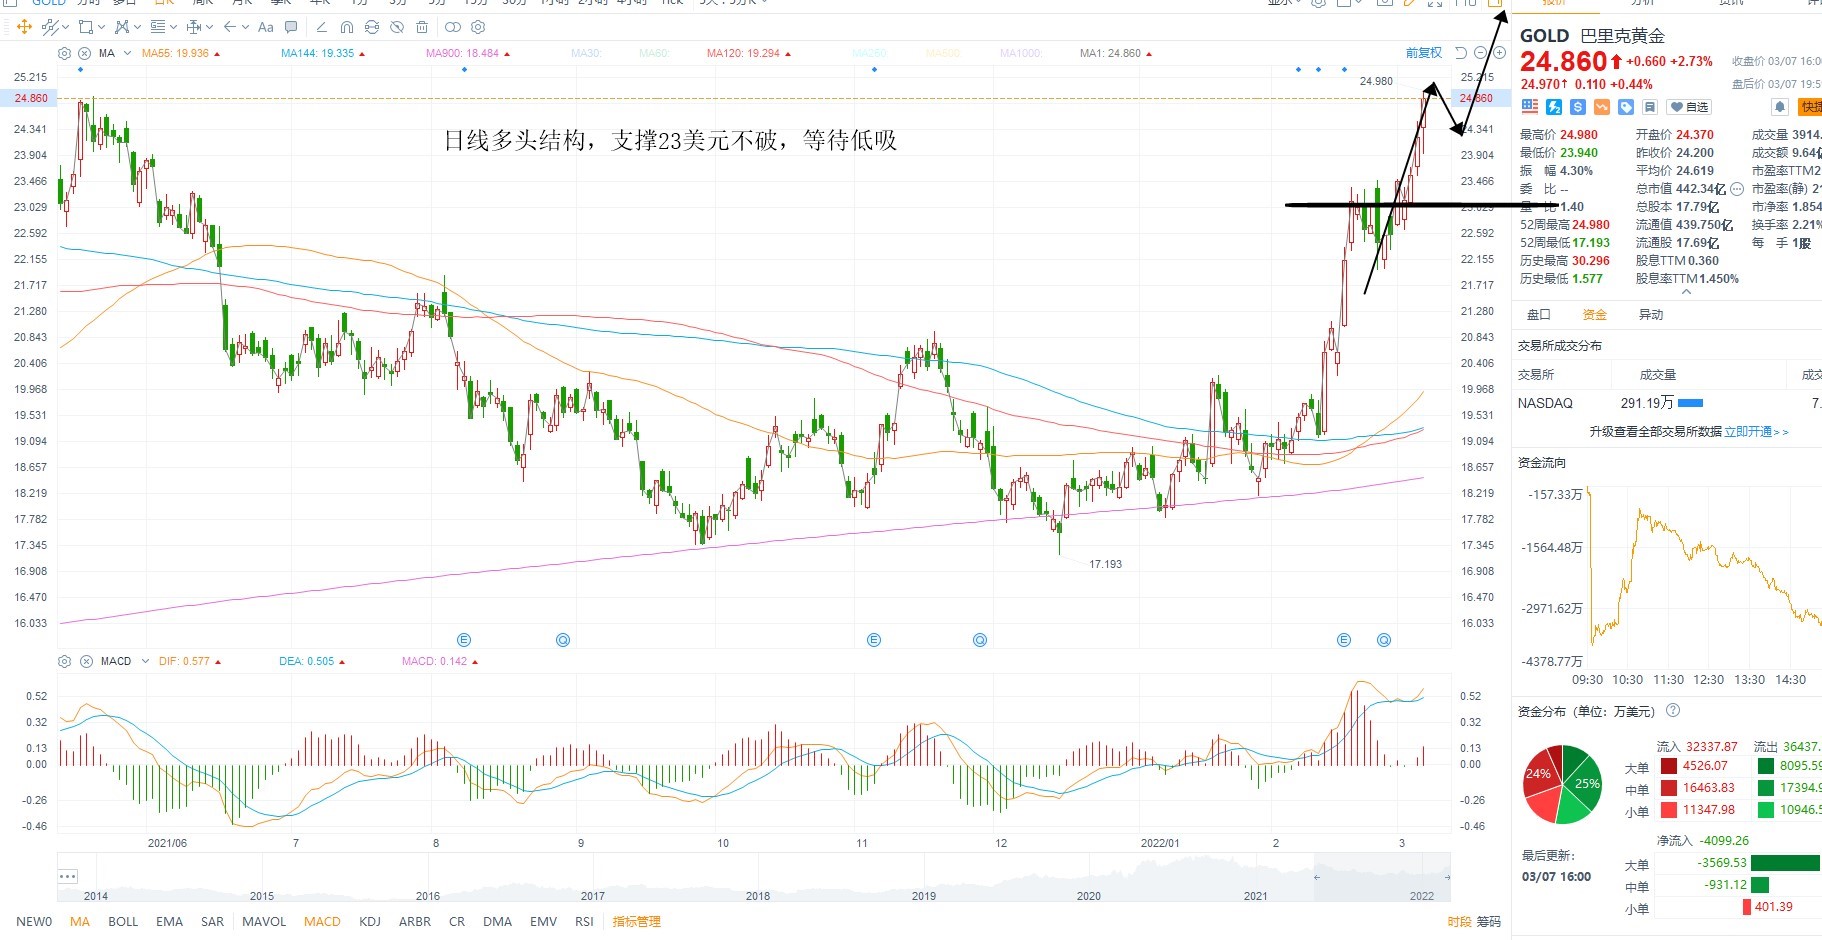
Task: Zoom in chart with plus icon
Action: click(1499, 53)
